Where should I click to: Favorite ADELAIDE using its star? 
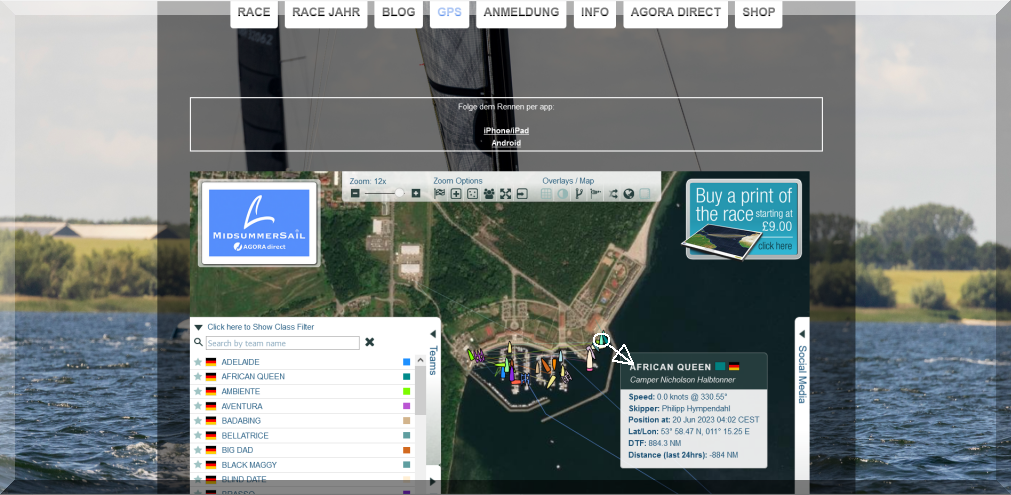coord(198,362)
